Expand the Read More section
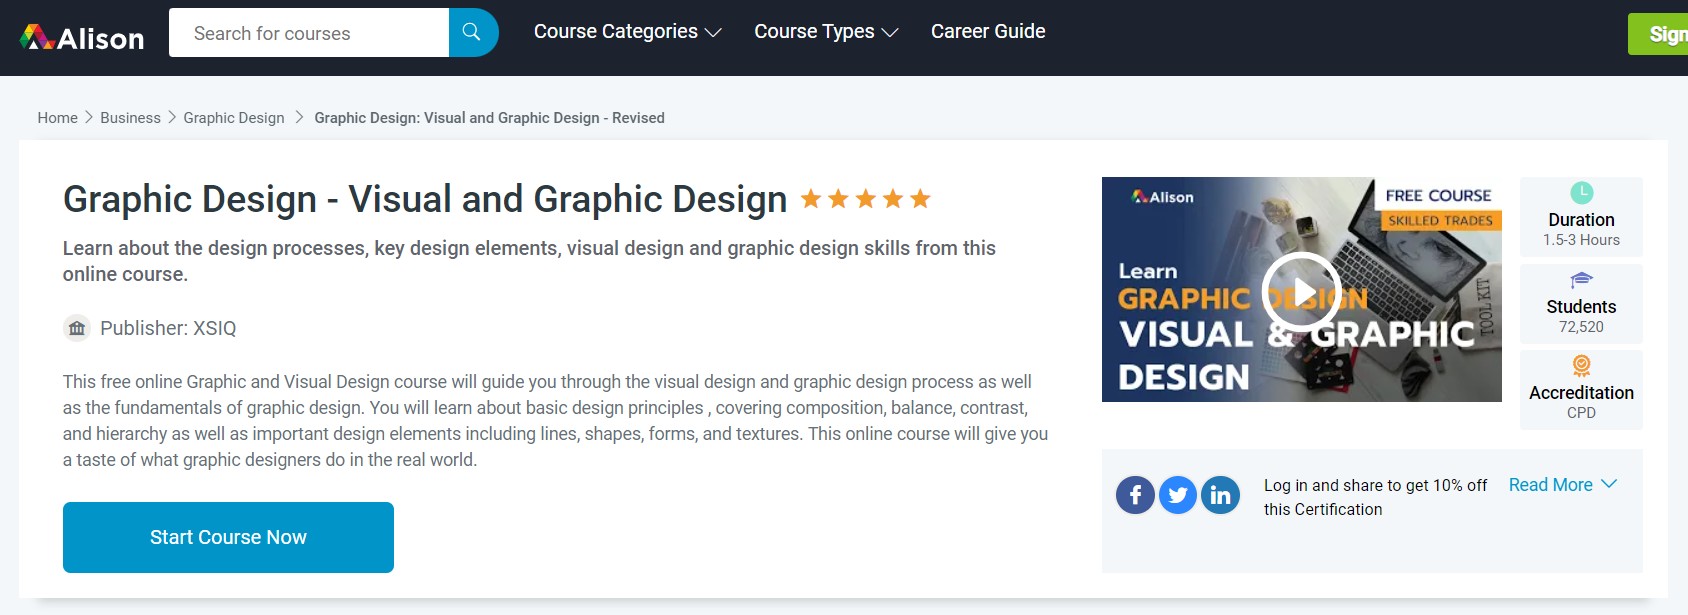 click(x=1562, y=485)
